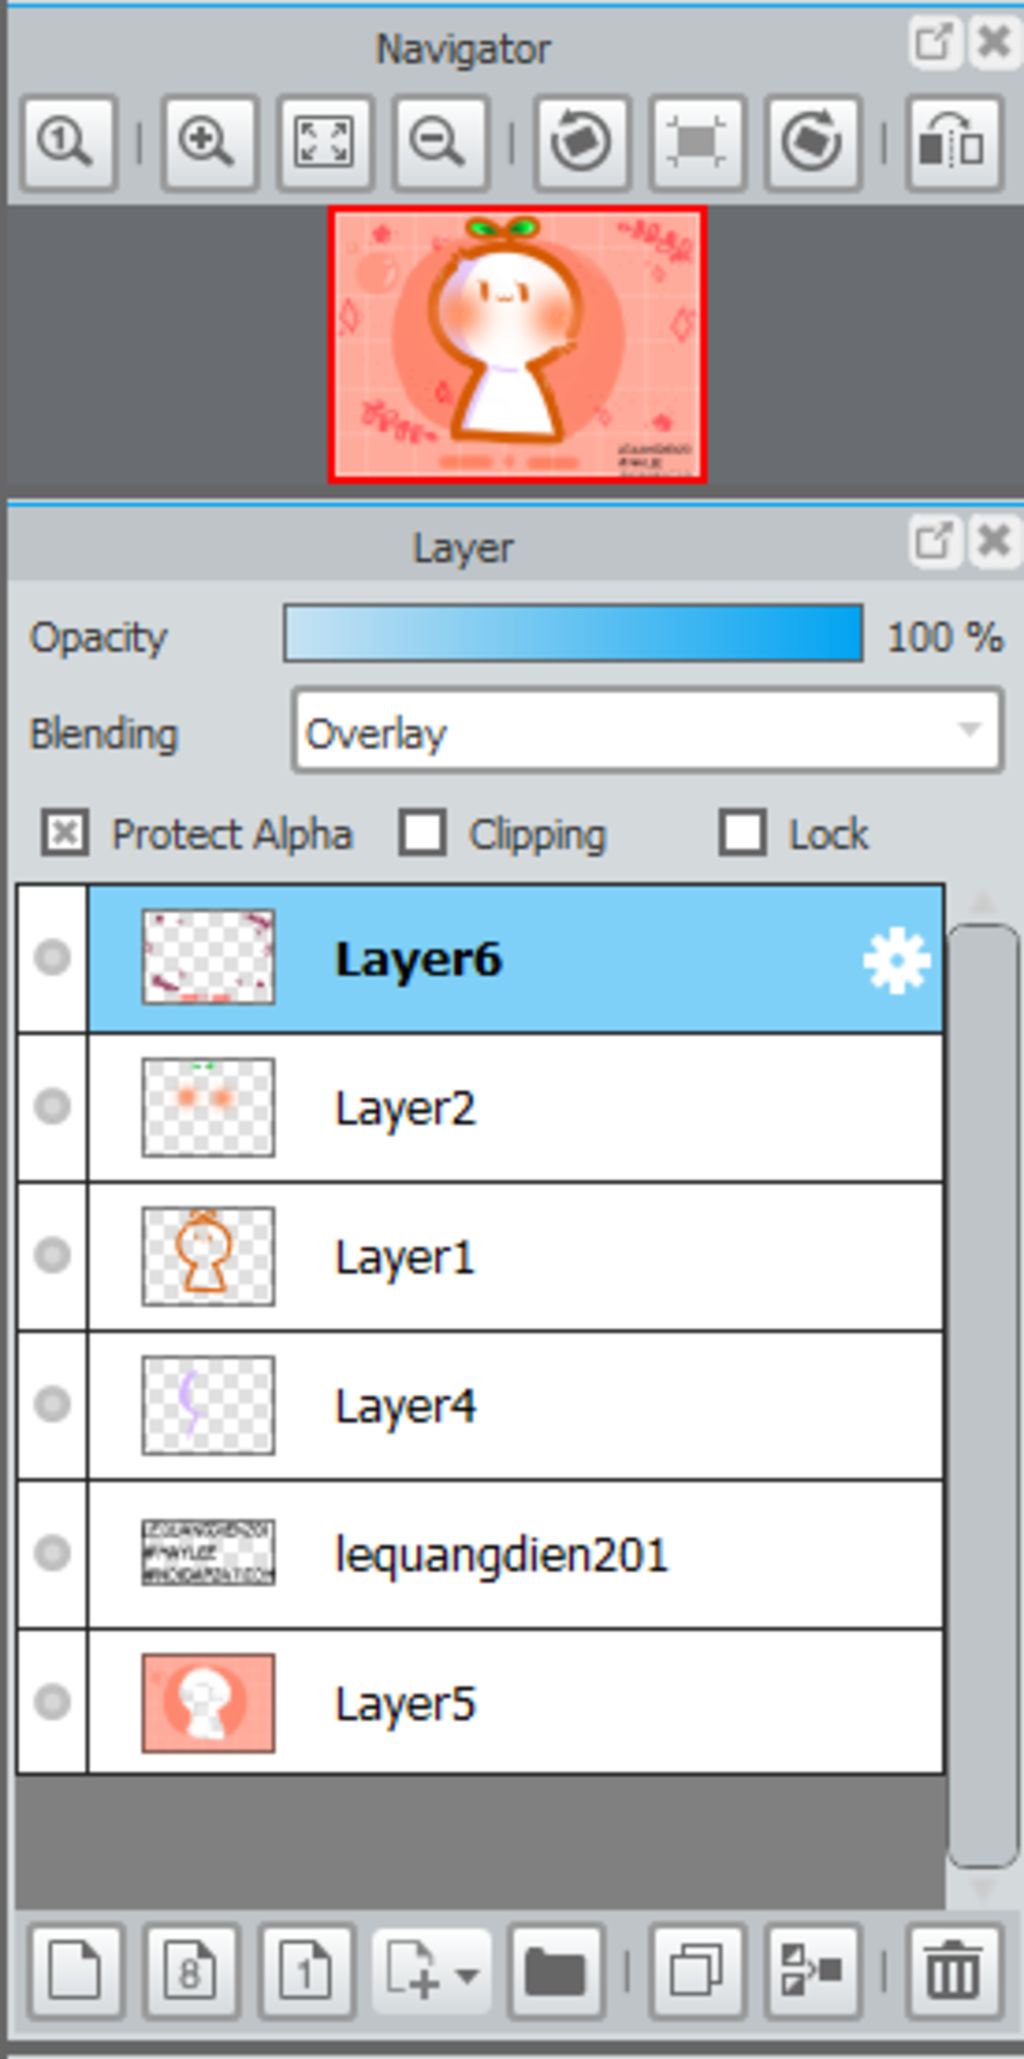Toggle the Protect Alpha checkbox

pos(65,833)
